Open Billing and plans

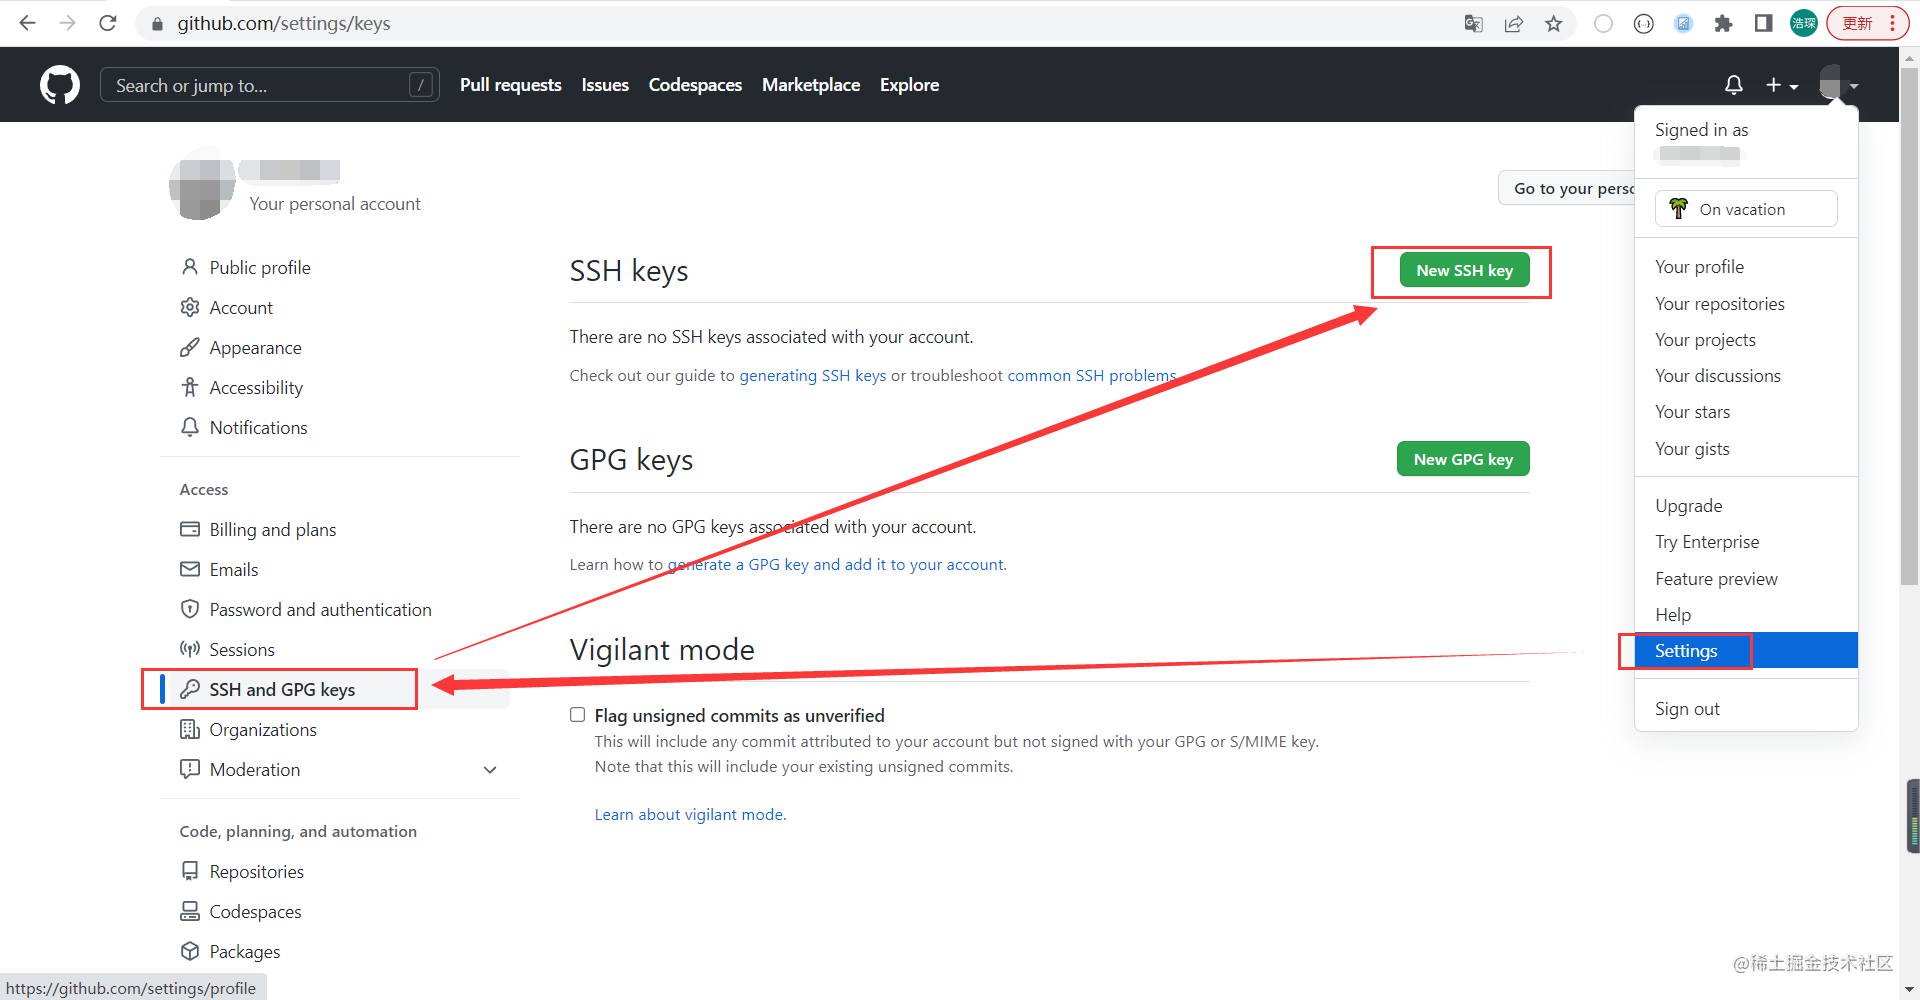click(x=272, y=529)
